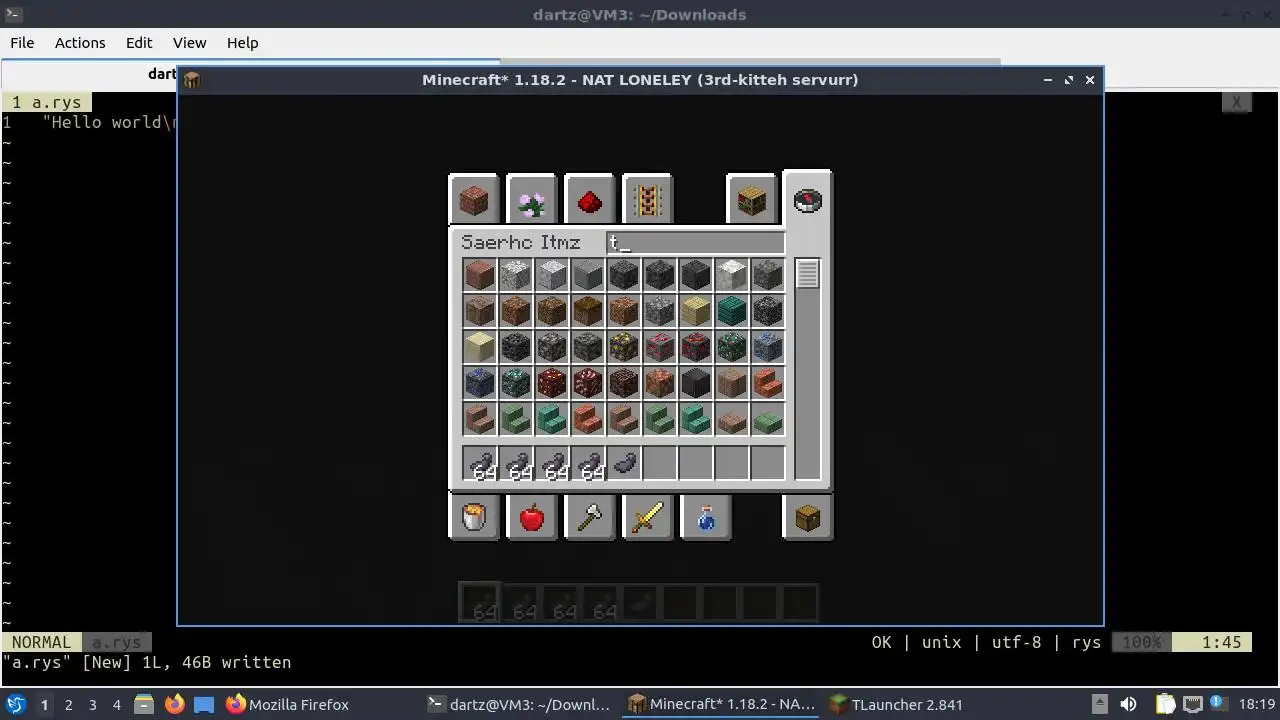Pick the reddish block in the first grid slot
Image resolution: width=1280 pixels, height=720 pixels.
[x=479, y=274]
